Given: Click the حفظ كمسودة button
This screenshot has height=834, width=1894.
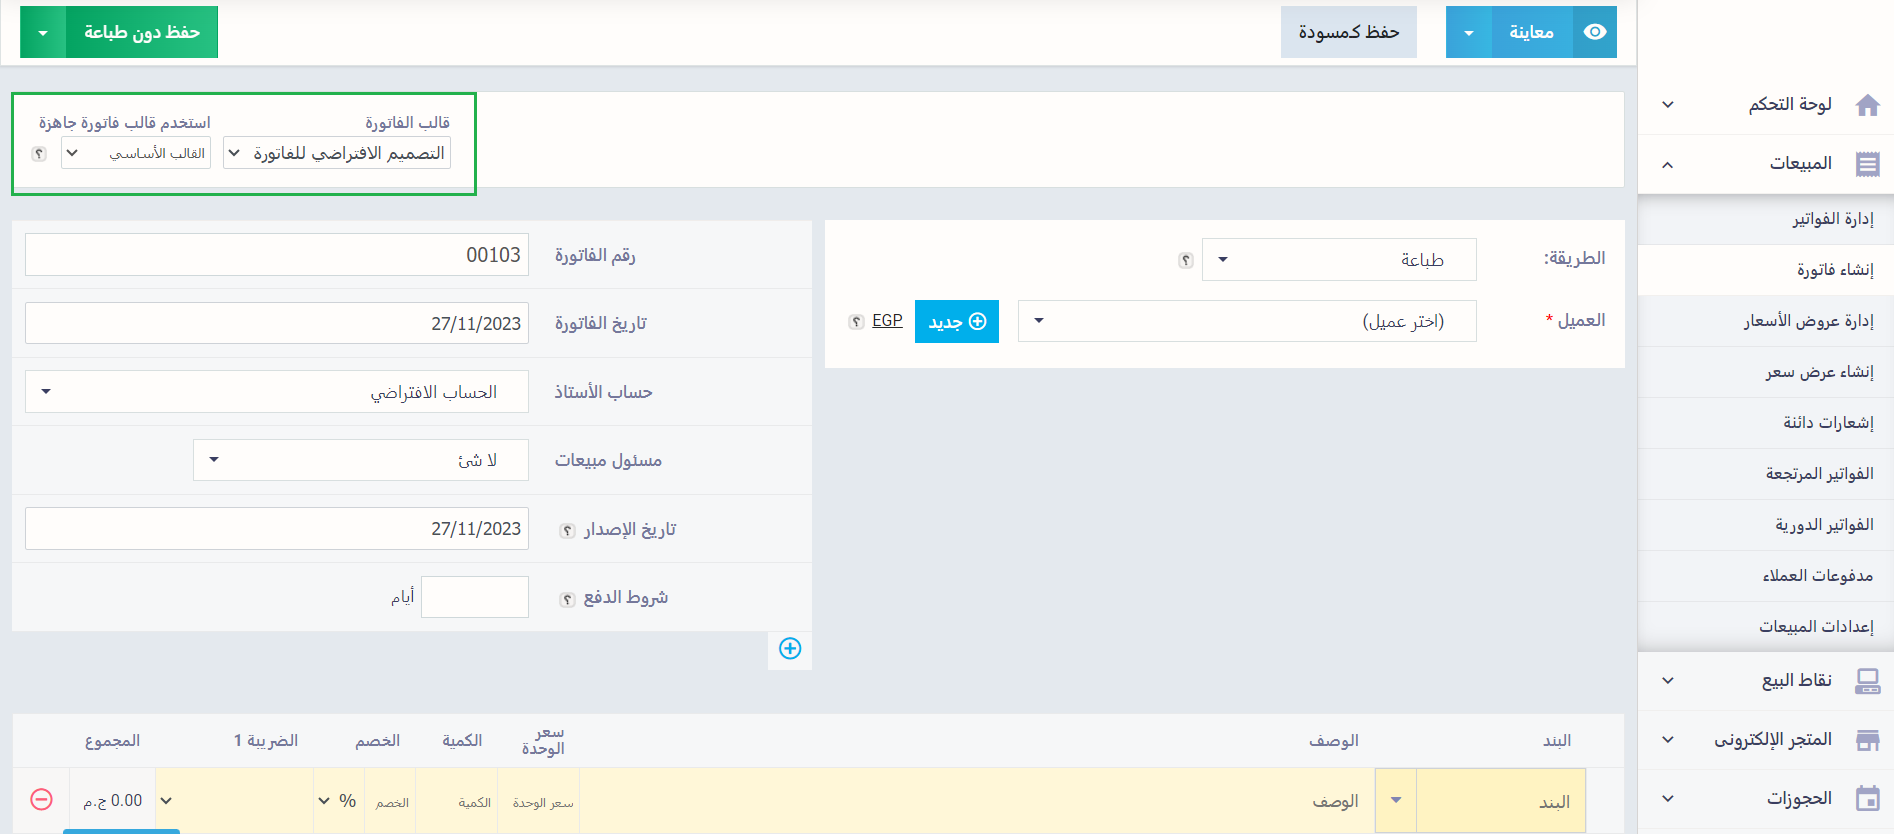Looking at the screenshot, I should (x=1348, y=32).
